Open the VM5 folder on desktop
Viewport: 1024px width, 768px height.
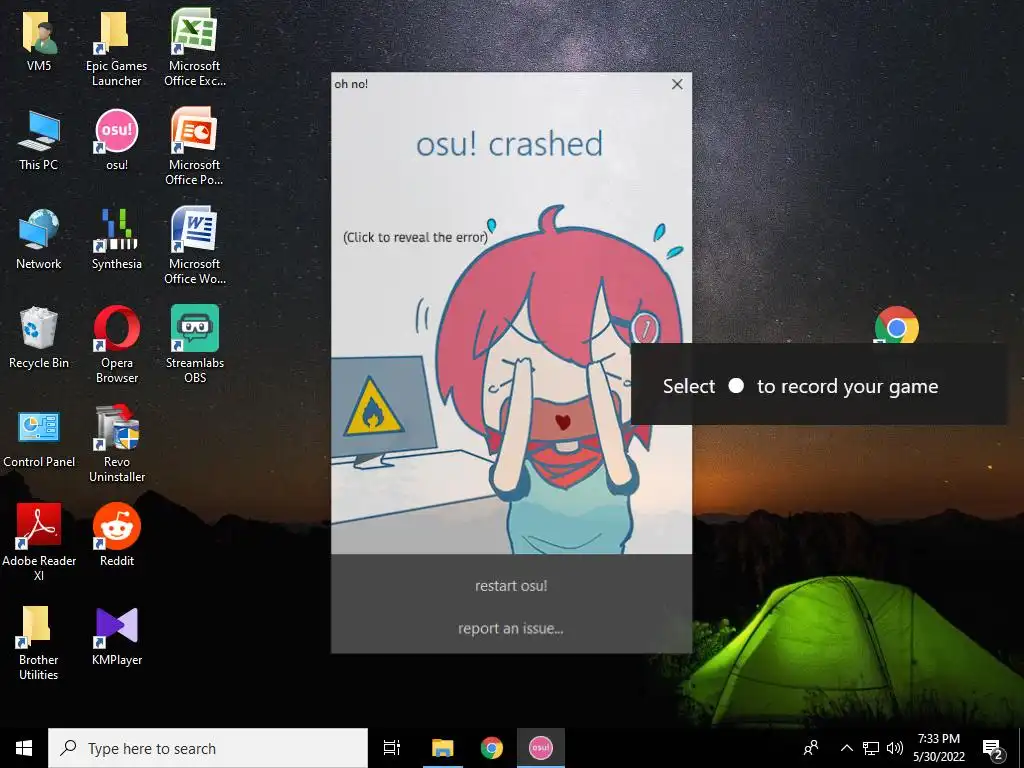(39, 40)
